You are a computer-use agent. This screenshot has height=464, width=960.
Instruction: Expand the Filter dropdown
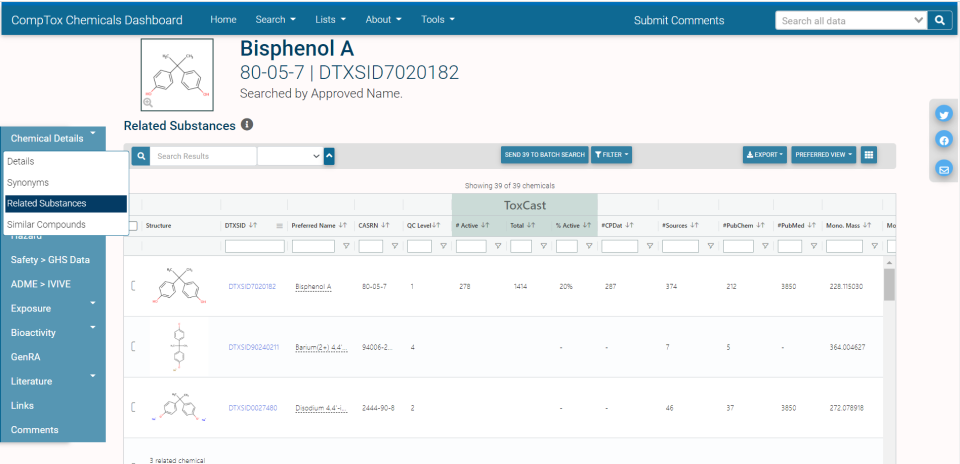pos(611,155)
